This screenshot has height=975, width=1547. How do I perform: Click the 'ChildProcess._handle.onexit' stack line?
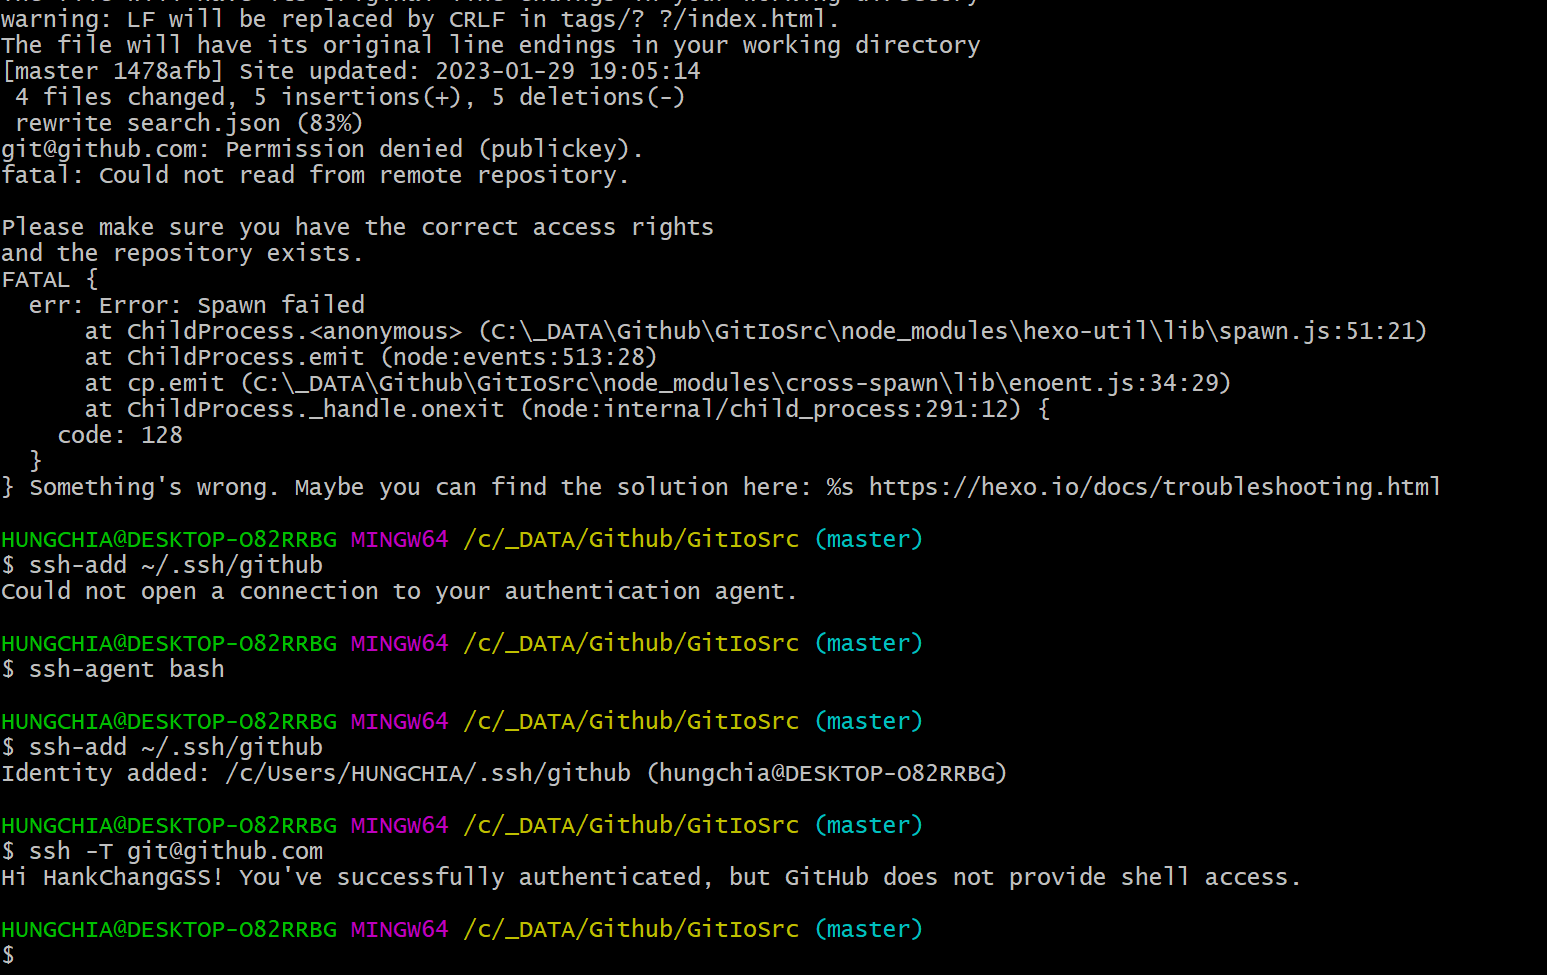[x=567, y=409]
